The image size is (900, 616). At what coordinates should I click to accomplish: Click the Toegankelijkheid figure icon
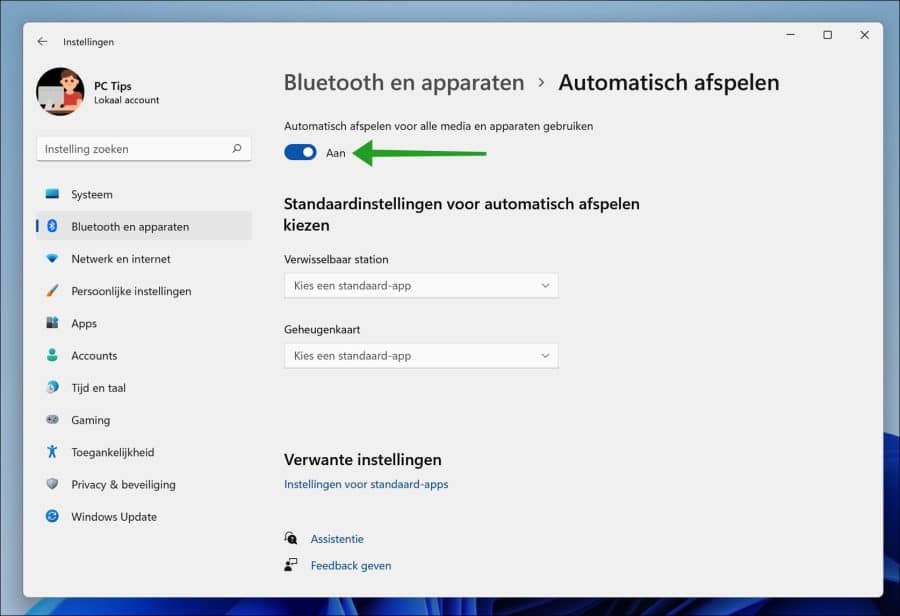(52, 451)
